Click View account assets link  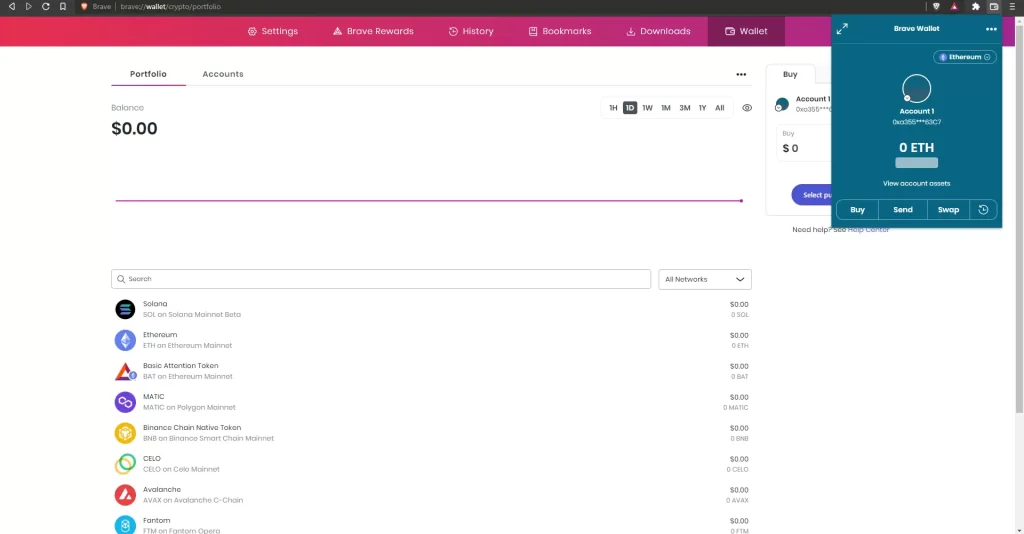916,183
